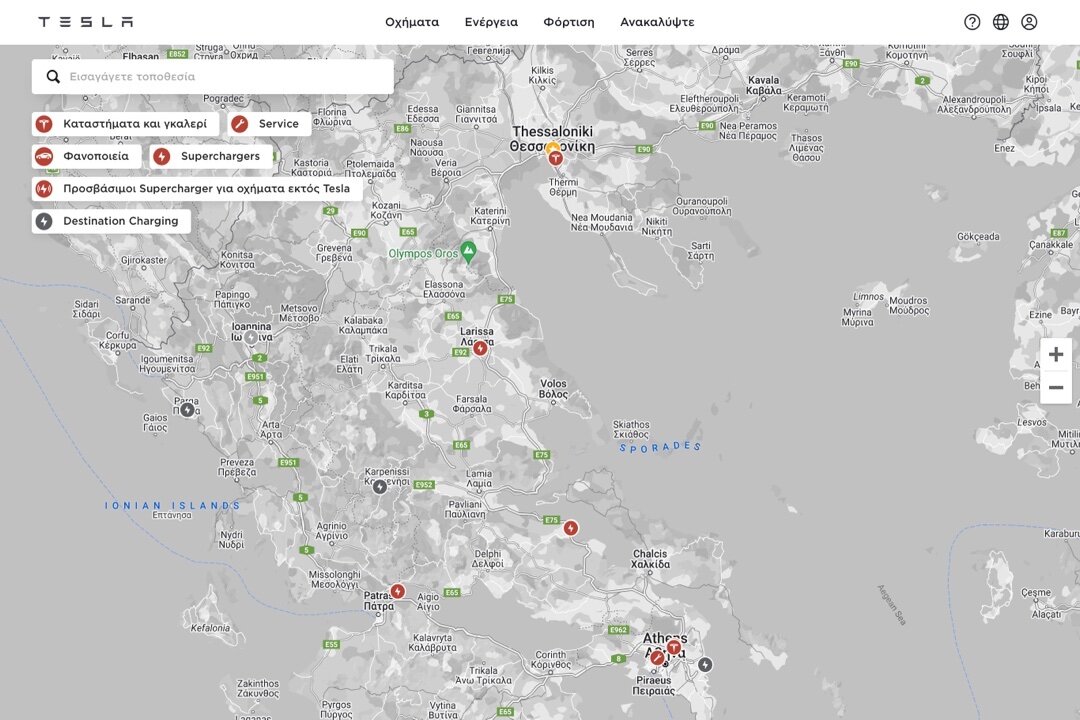Image resolution: width=1080 pixels, height=720 pixels.
Task: Select the Supercharger pin at Larissa
Action: pos(480,348)
